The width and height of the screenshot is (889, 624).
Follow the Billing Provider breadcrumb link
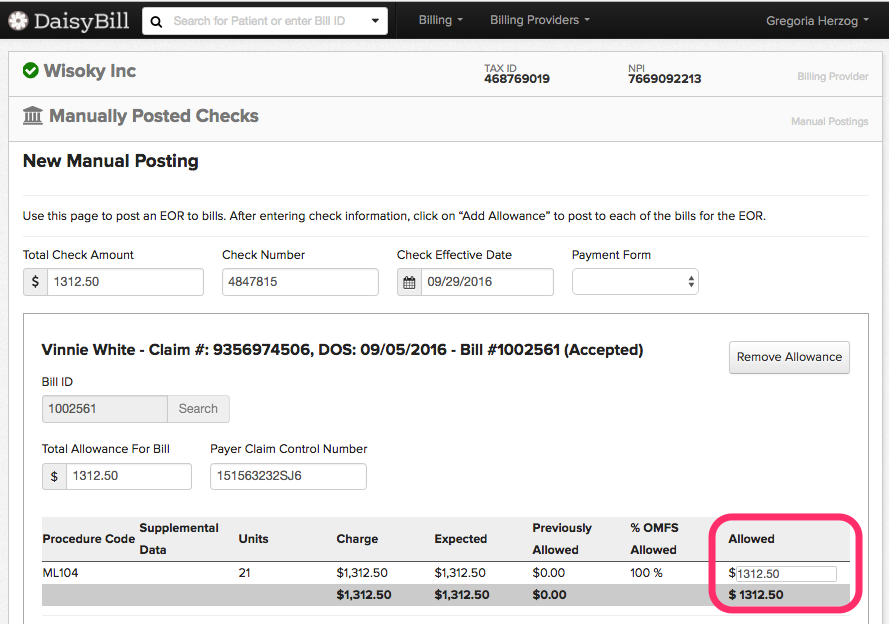click(x=832, y=77)
